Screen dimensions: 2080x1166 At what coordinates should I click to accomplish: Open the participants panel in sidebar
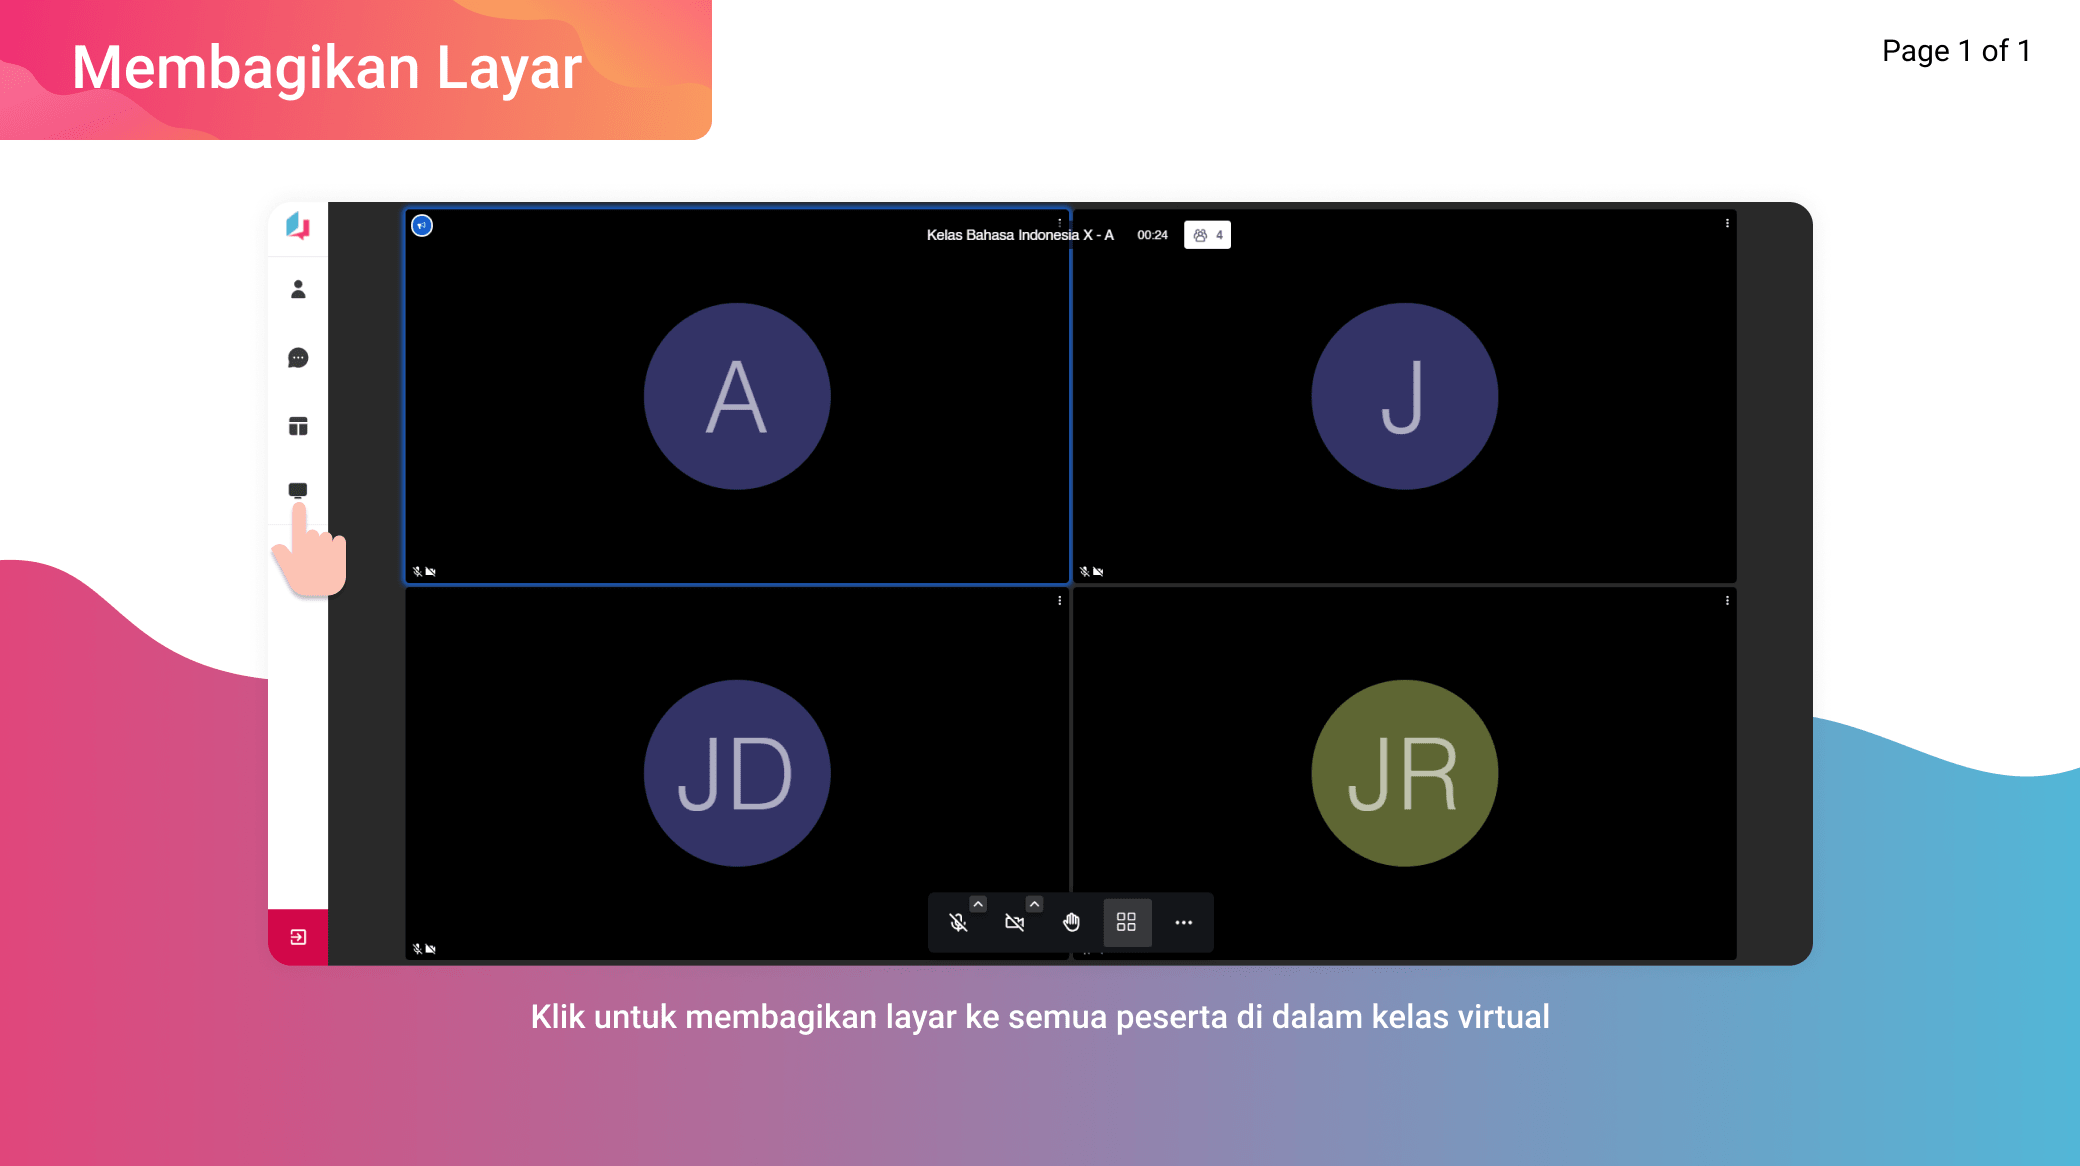coord(298,290)
